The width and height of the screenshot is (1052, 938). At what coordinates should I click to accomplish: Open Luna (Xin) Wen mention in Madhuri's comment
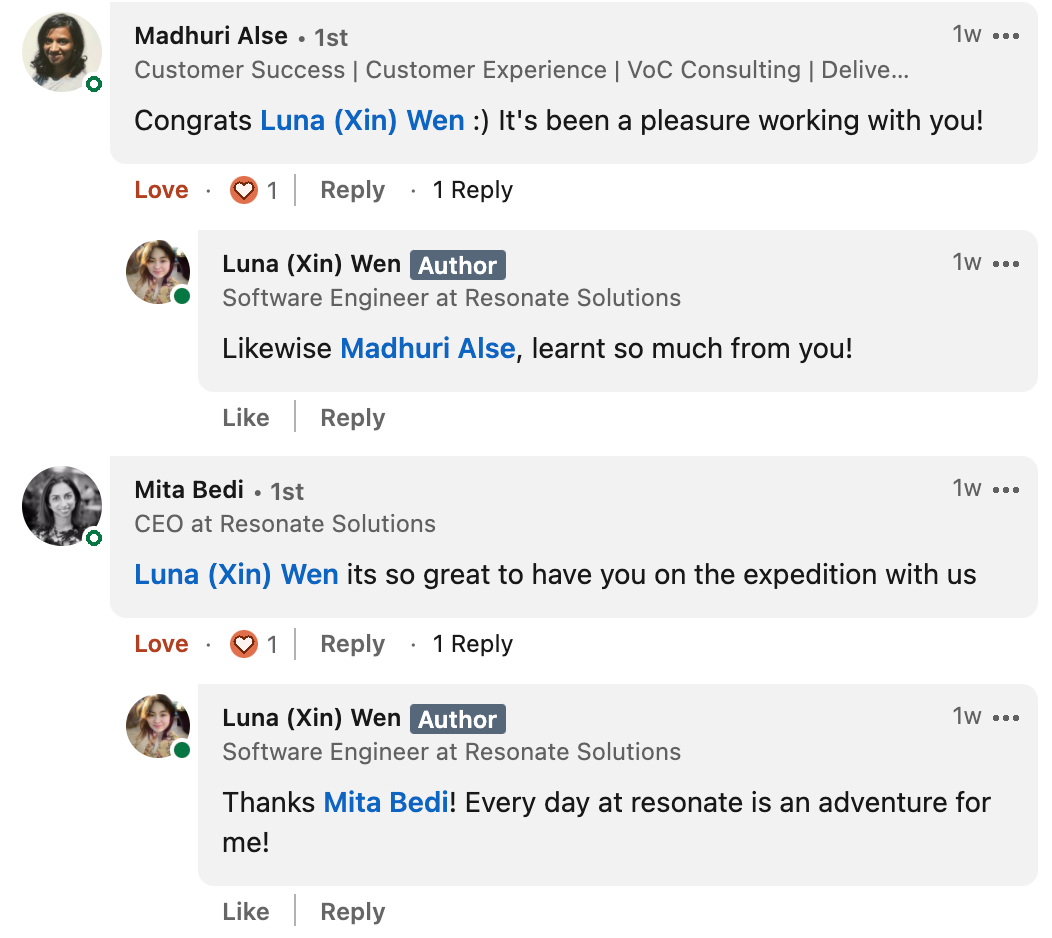tap(362, 121)
